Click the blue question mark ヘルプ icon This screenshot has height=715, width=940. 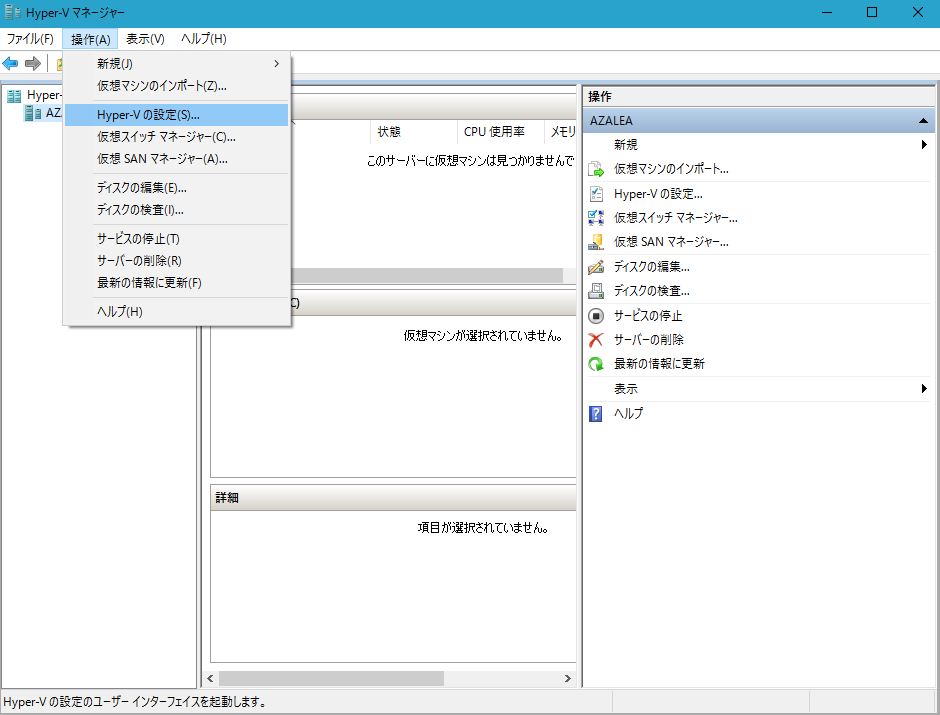(596, 414)
